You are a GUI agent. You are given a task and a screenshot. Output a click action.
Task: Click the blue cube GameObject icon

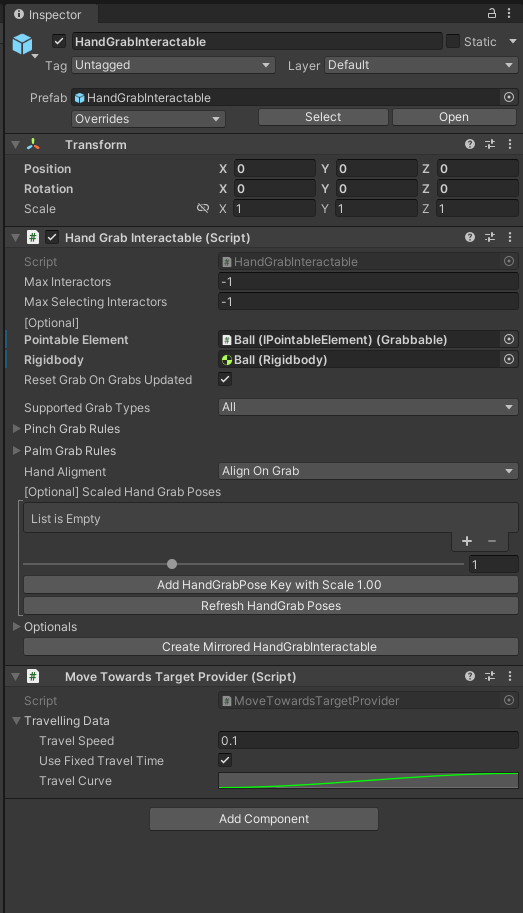22,44
